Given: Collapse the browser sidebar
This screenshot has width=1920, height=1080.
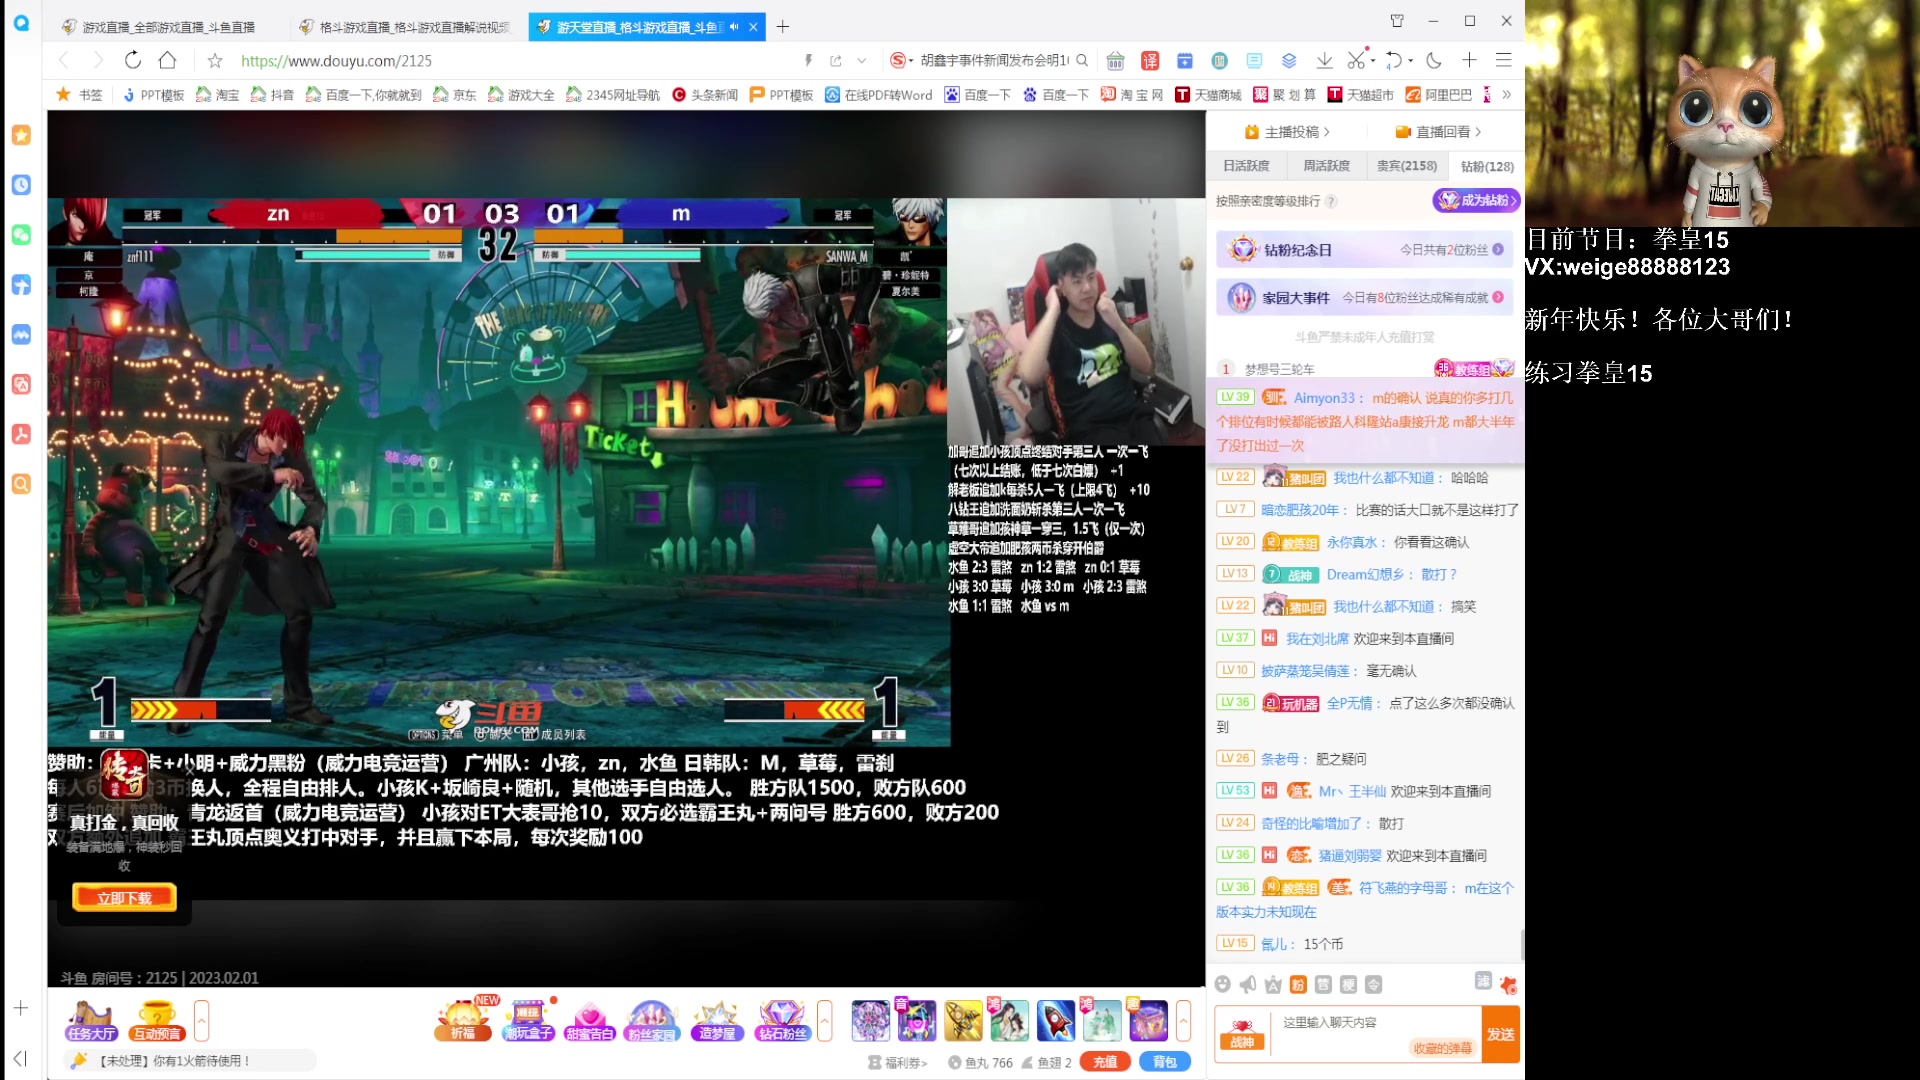Looking at the screenshot, I should (21, 1058).
